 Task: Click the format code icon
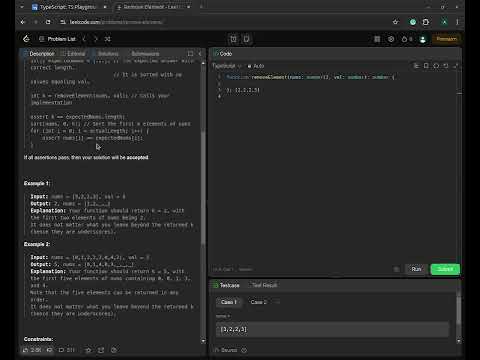tap(416, 66)
